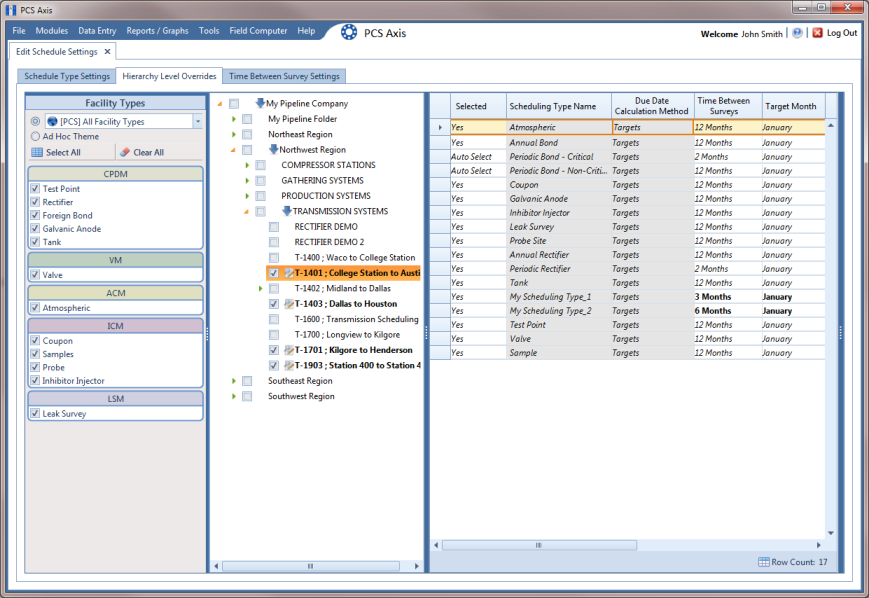This screenshot has height=598, width=869.
Task: Click the override icon on T-1401 row
Action: 289,273
